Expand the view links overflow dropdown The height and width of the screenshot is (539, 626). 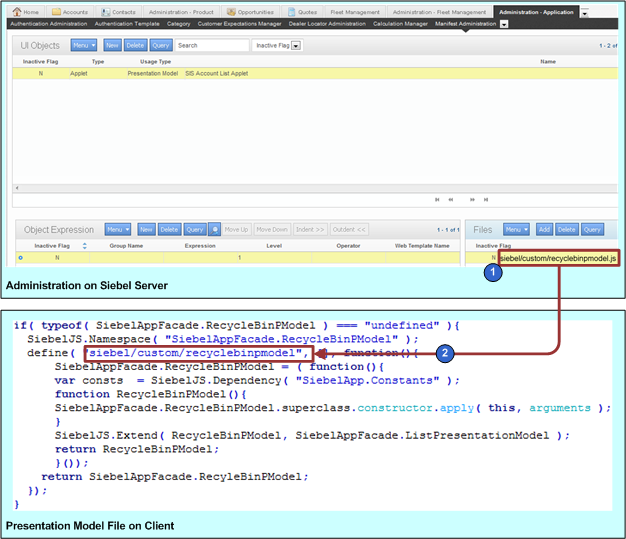[504, 24]
